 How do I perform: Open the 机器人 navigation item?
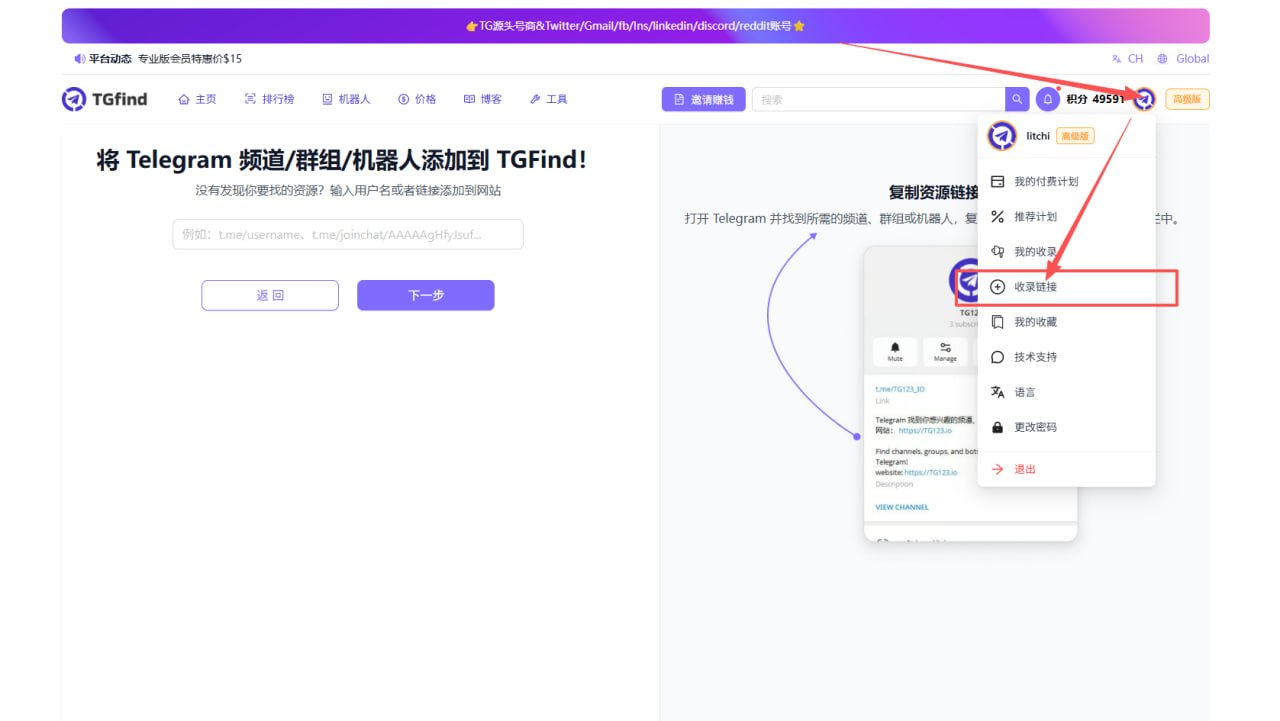coord(346,99)
